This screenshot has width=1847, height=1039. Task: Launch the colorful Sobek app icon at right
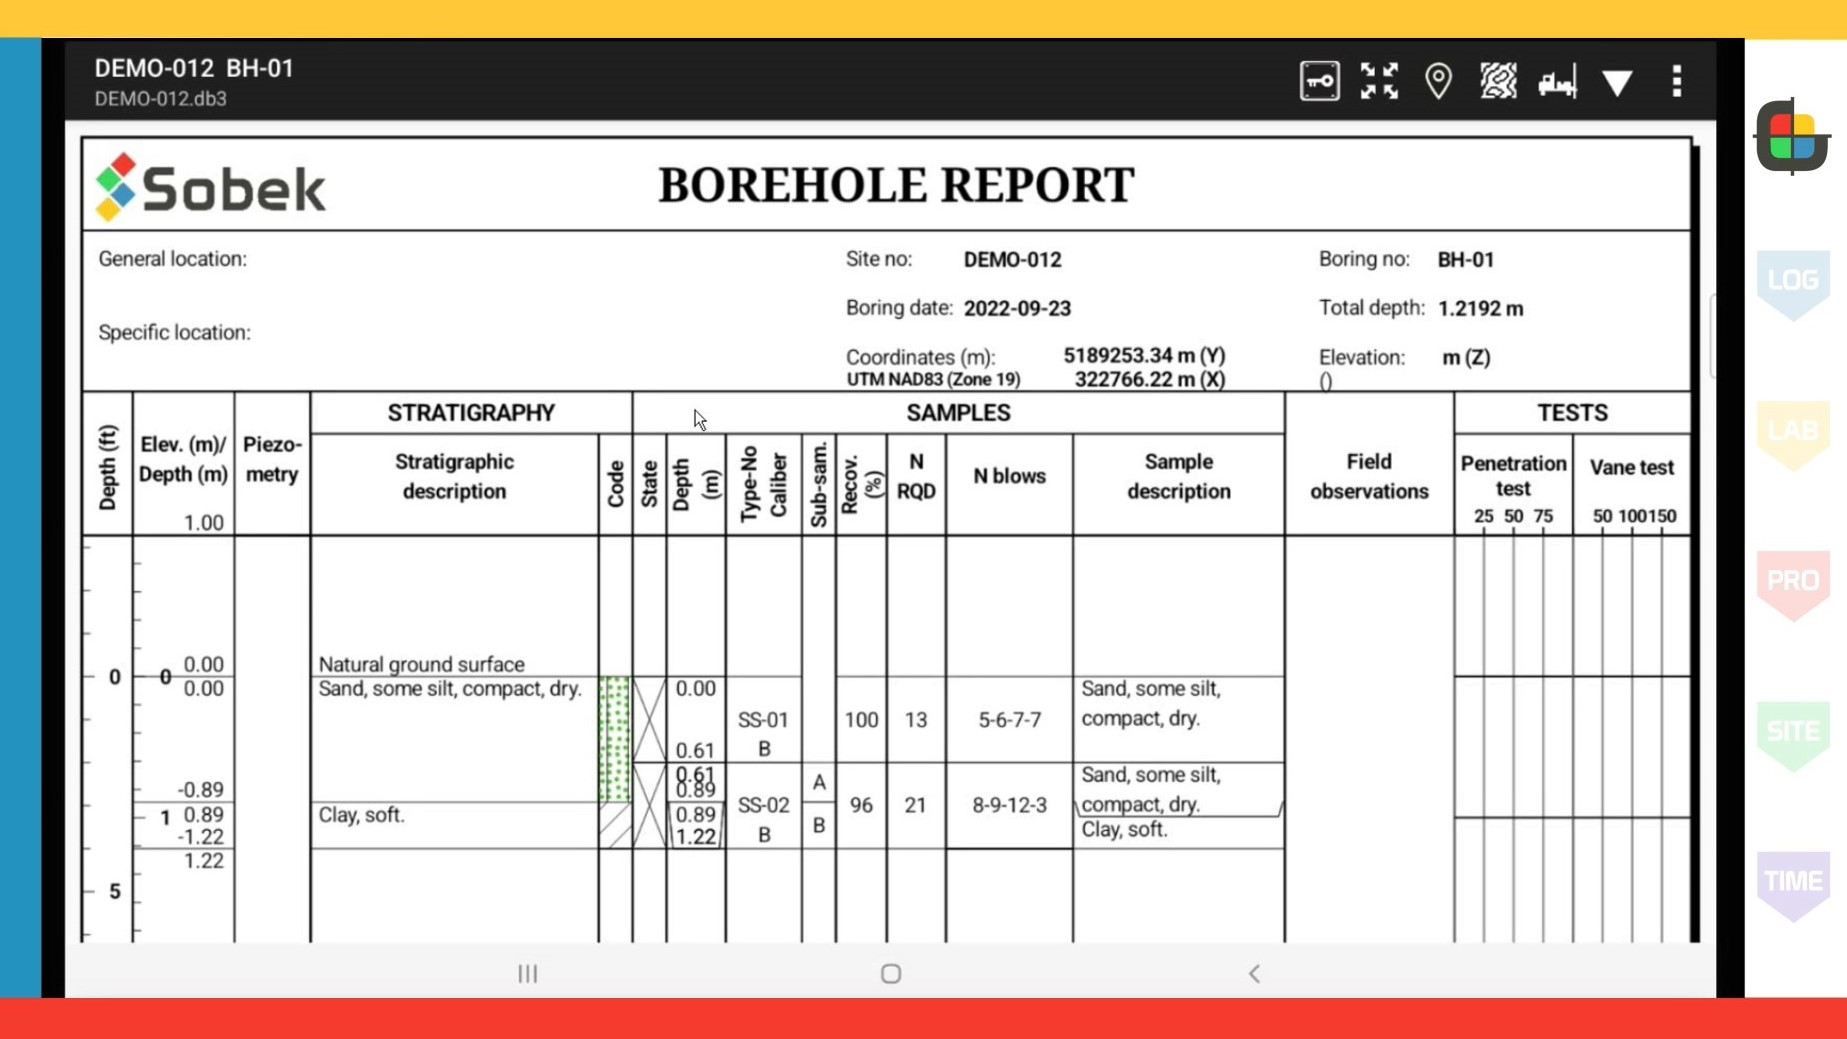tap(1792, 137)
